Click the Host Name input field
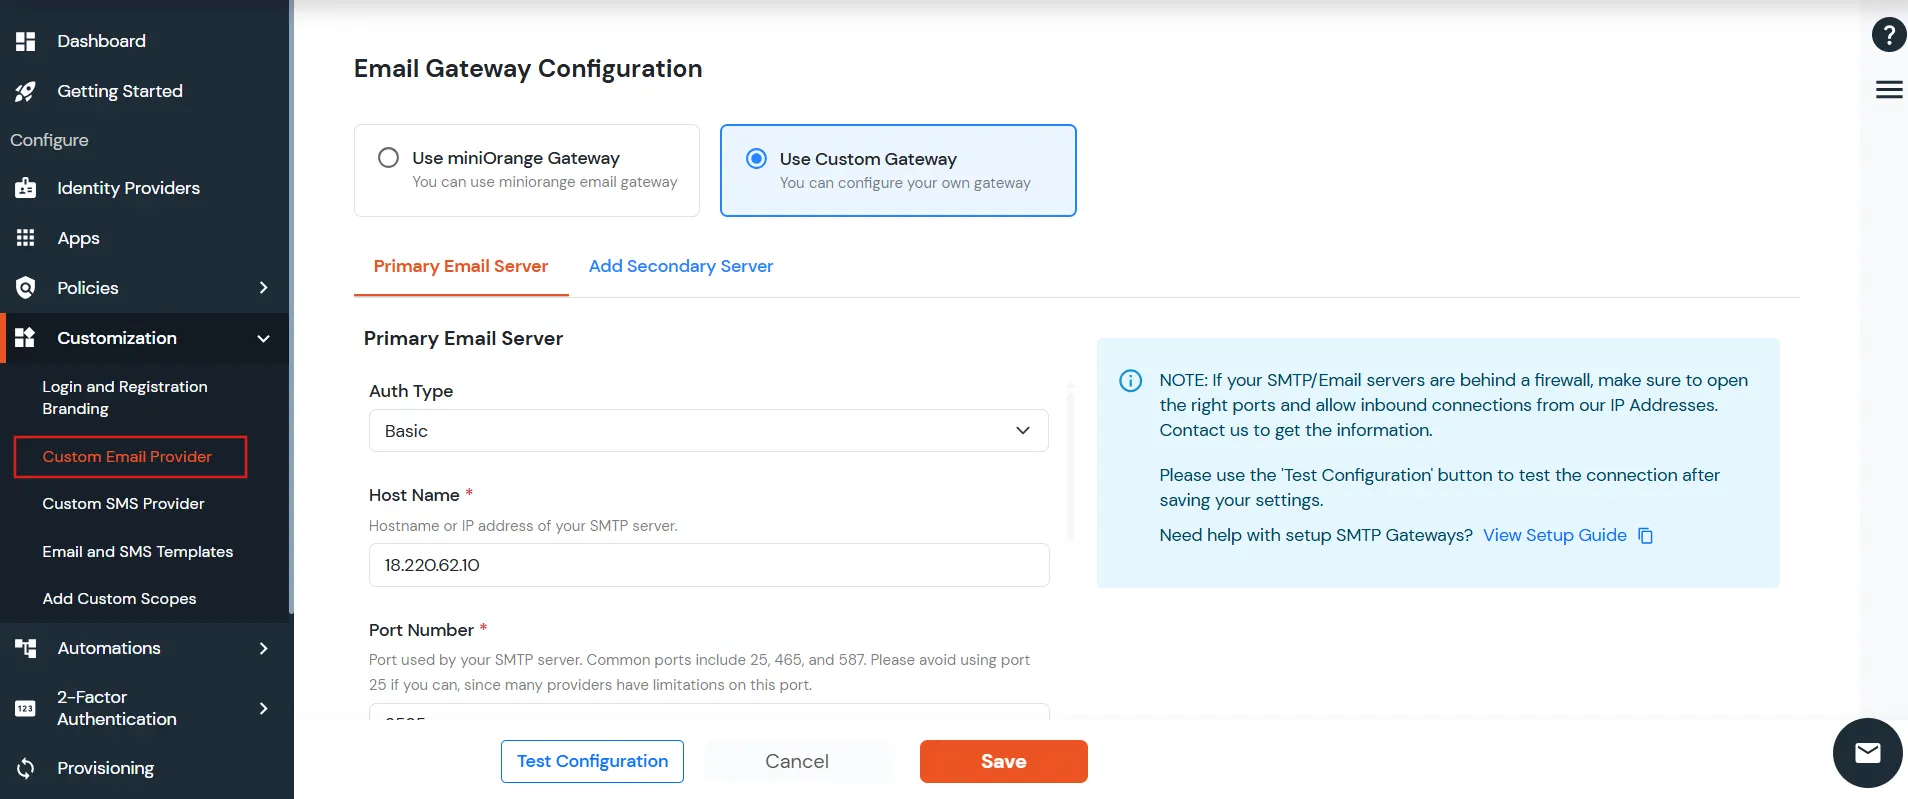The width and height of the screenshot is (1908, 799). (x=709, y=565)
